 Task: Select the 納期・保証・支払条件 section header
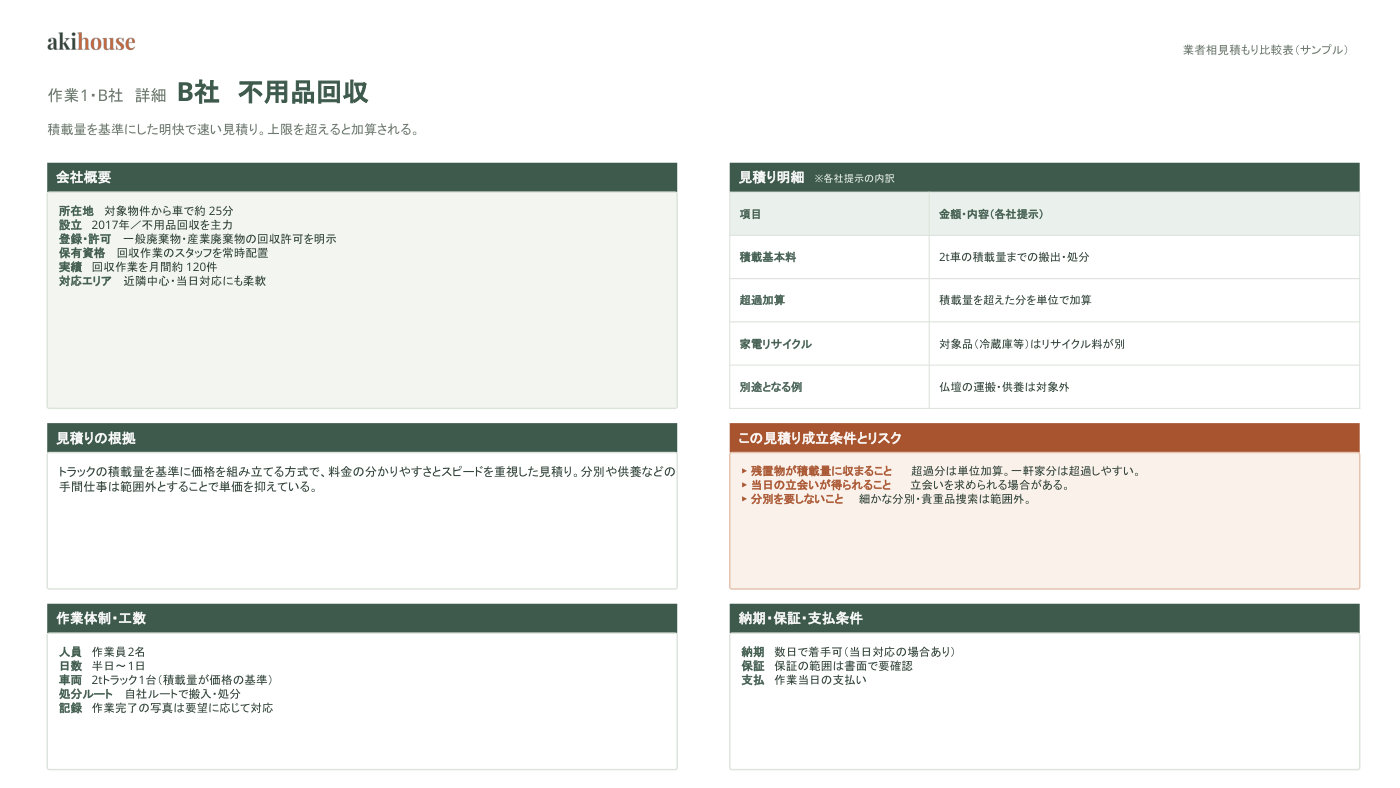tap(1044, 618)
